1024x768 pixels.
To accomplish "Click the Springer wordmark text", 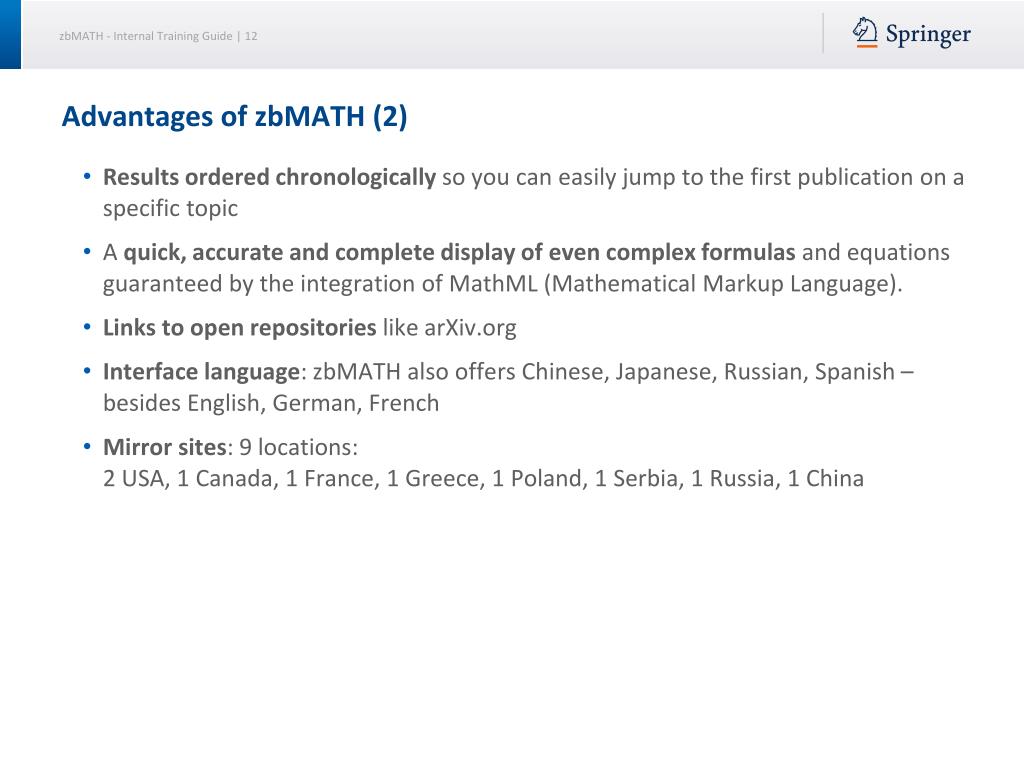I will (928, 35).
